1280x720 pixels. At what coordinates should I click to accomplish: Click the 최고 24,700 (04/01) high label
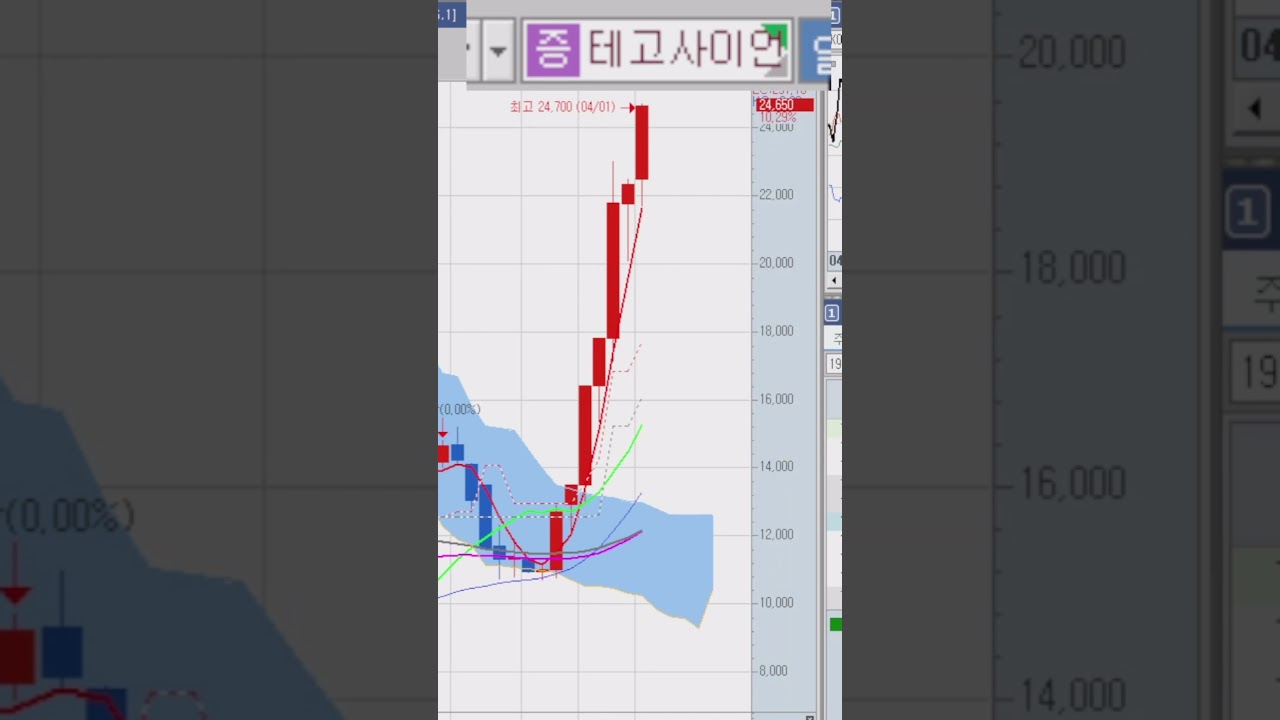coord(562,107)
